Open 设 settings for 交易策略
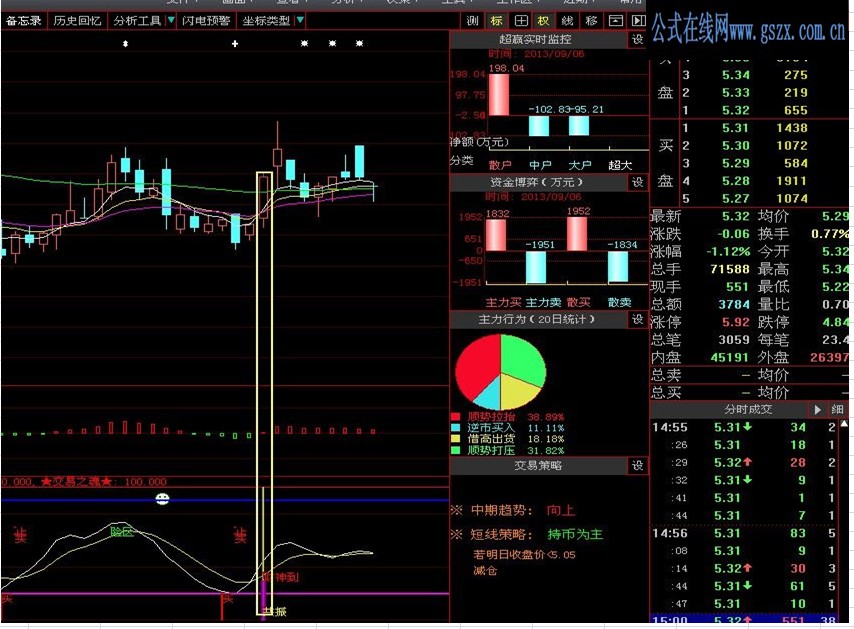Image resolution: width=854 pixels, height=629 pixels. tap(638, 466)
